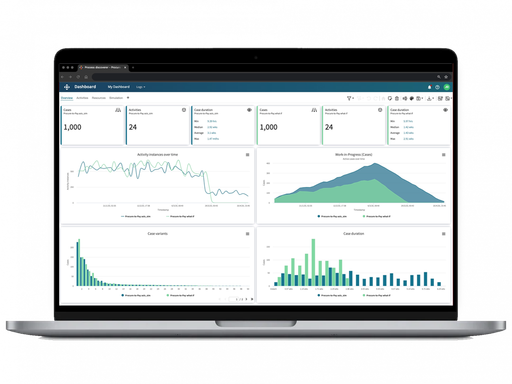Click the address bar zoom magnifier icon
The height and width of the screenshot is (384, 512).
439,77
